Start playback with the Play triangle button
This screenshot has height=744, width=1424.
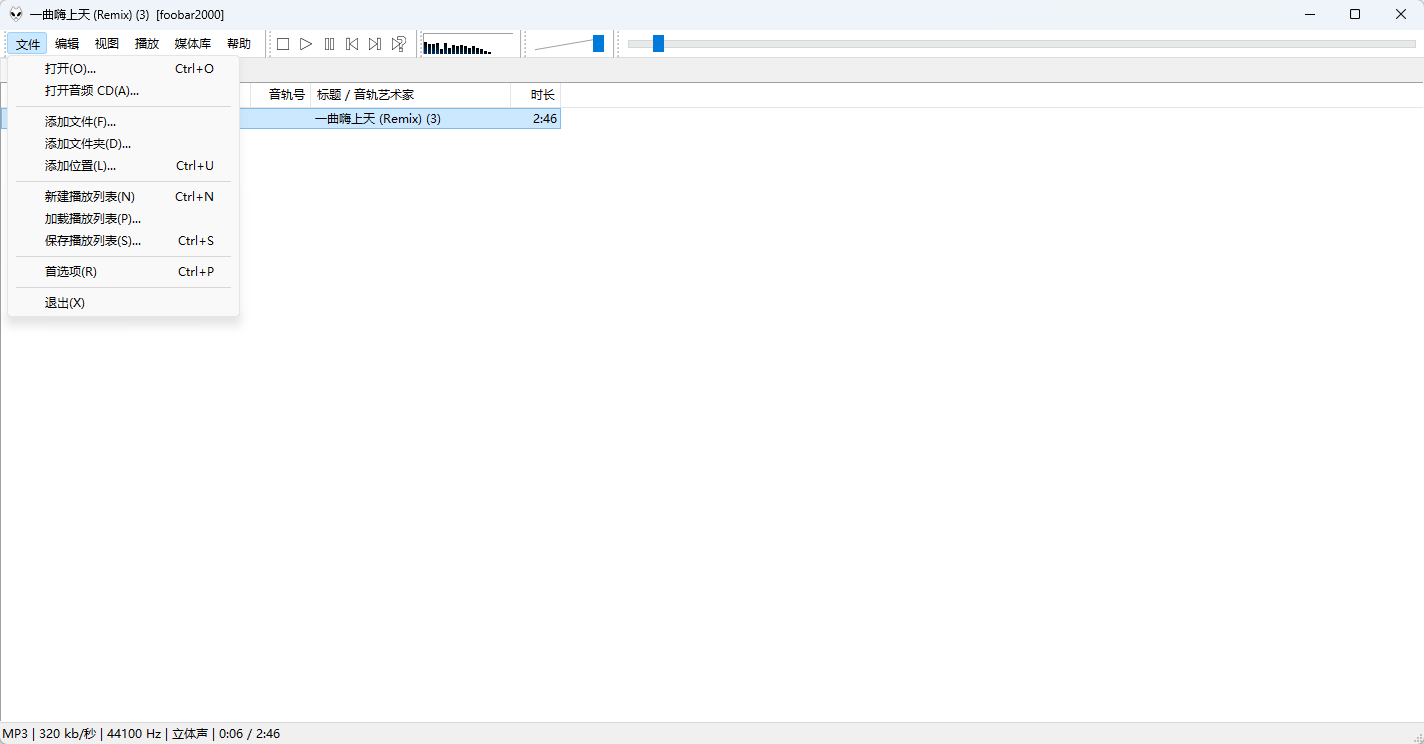click(306, 44)
